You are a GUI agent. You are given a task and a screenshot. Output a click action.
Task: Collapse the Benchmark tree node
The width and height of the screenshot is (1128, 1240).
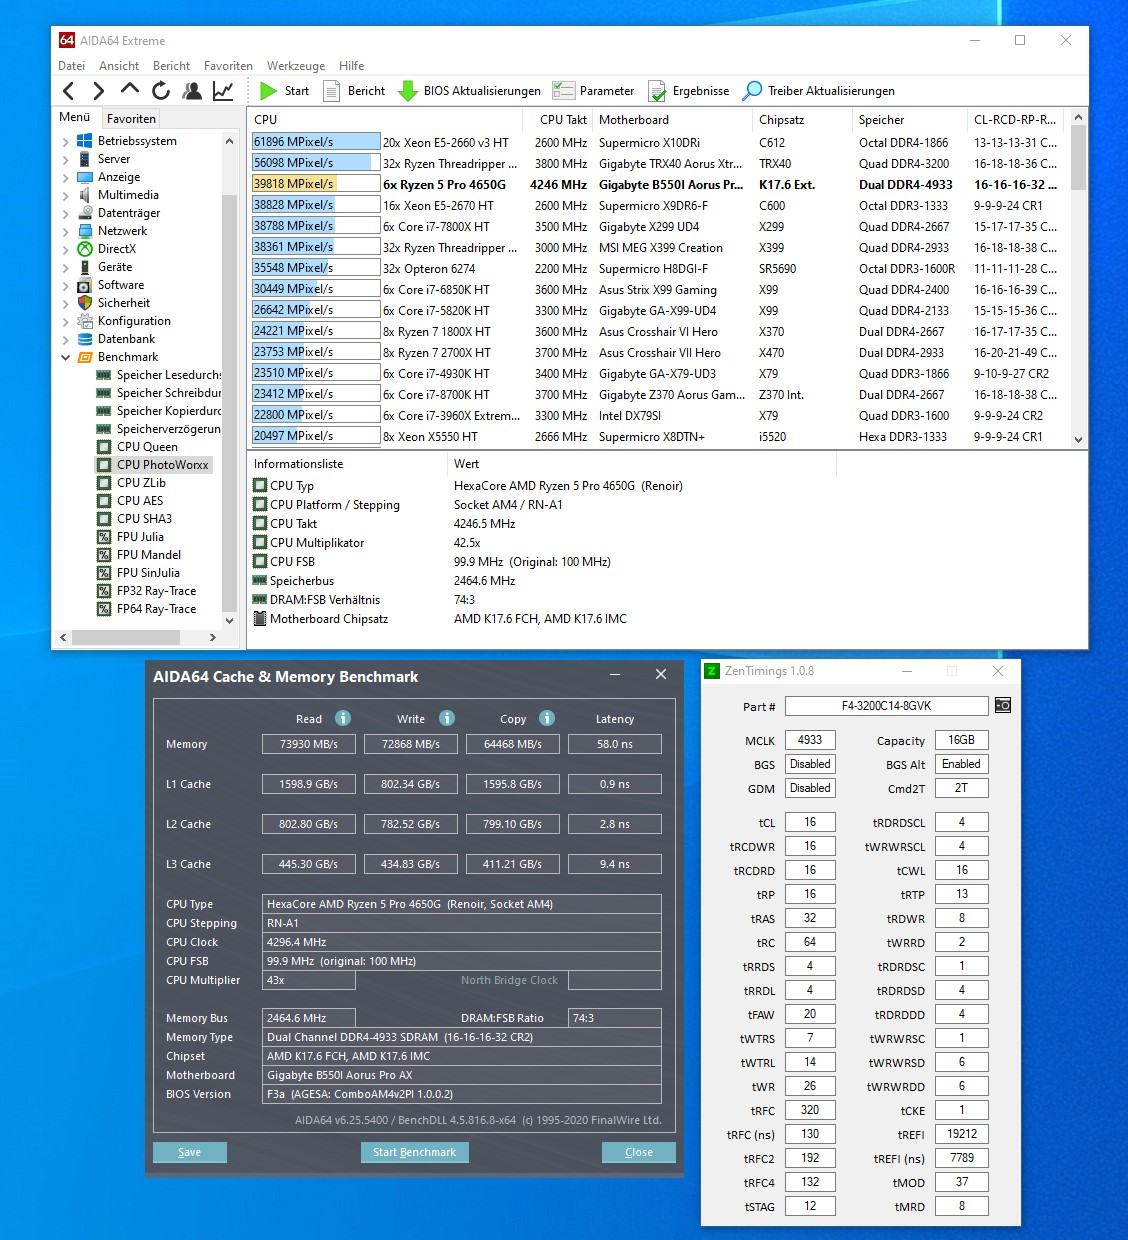click(x=66, y=358)
